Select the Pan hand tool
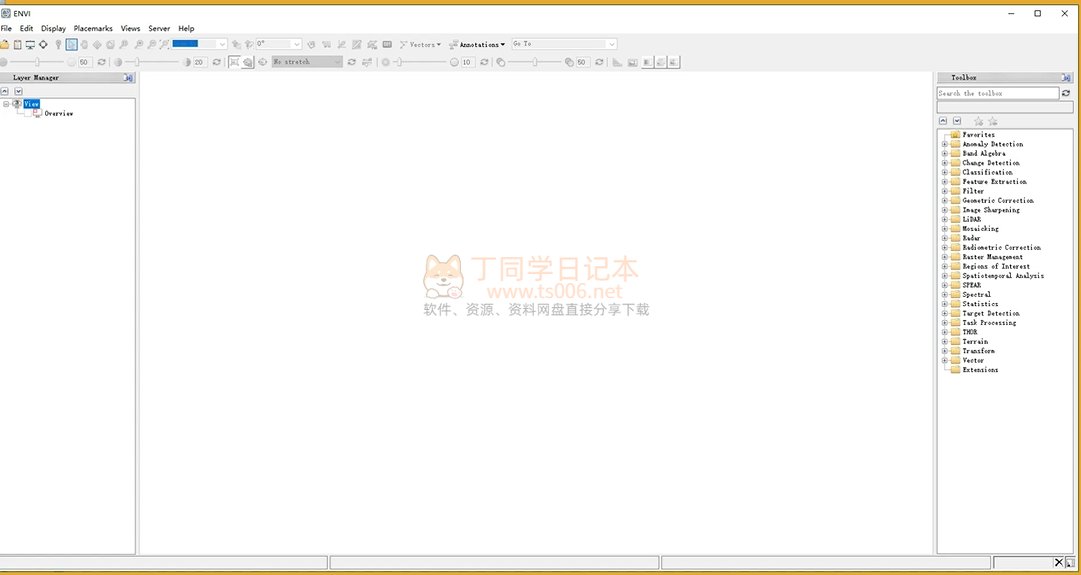This screenshot has height=575, width=1081. tap(84, 44)
